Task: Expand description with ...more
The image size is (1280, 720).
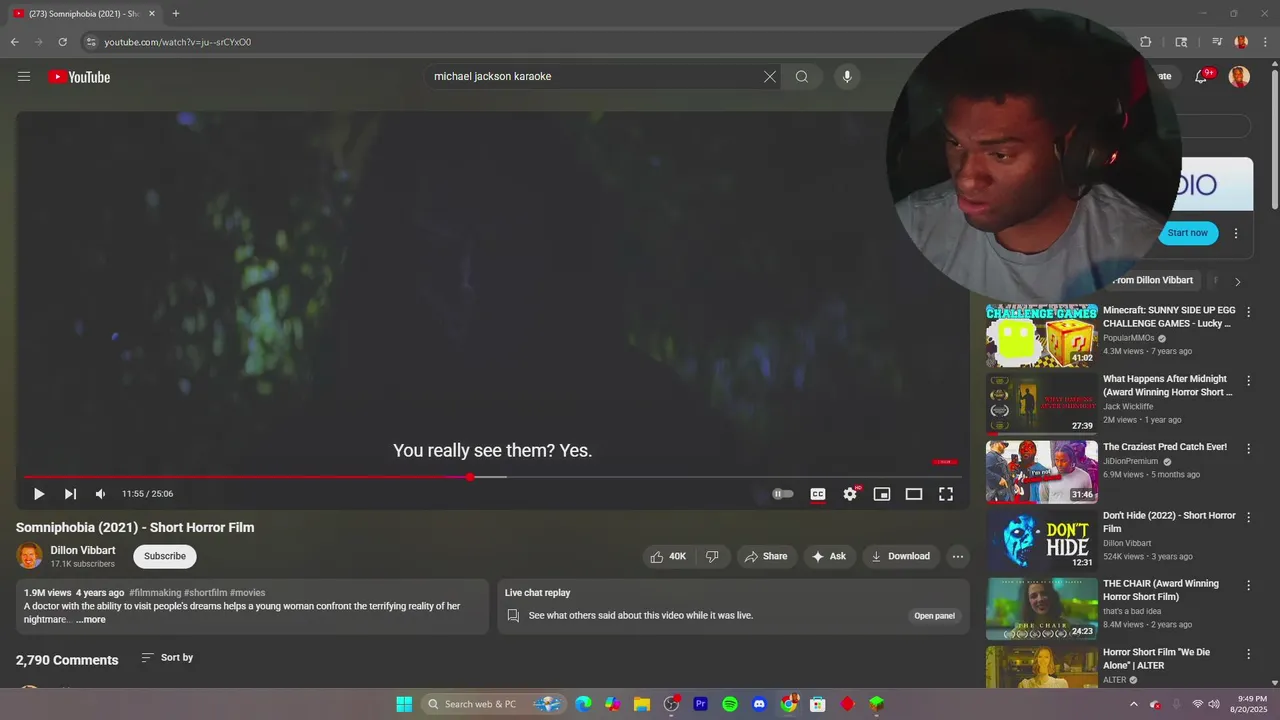Action: (x=90, y=620)
